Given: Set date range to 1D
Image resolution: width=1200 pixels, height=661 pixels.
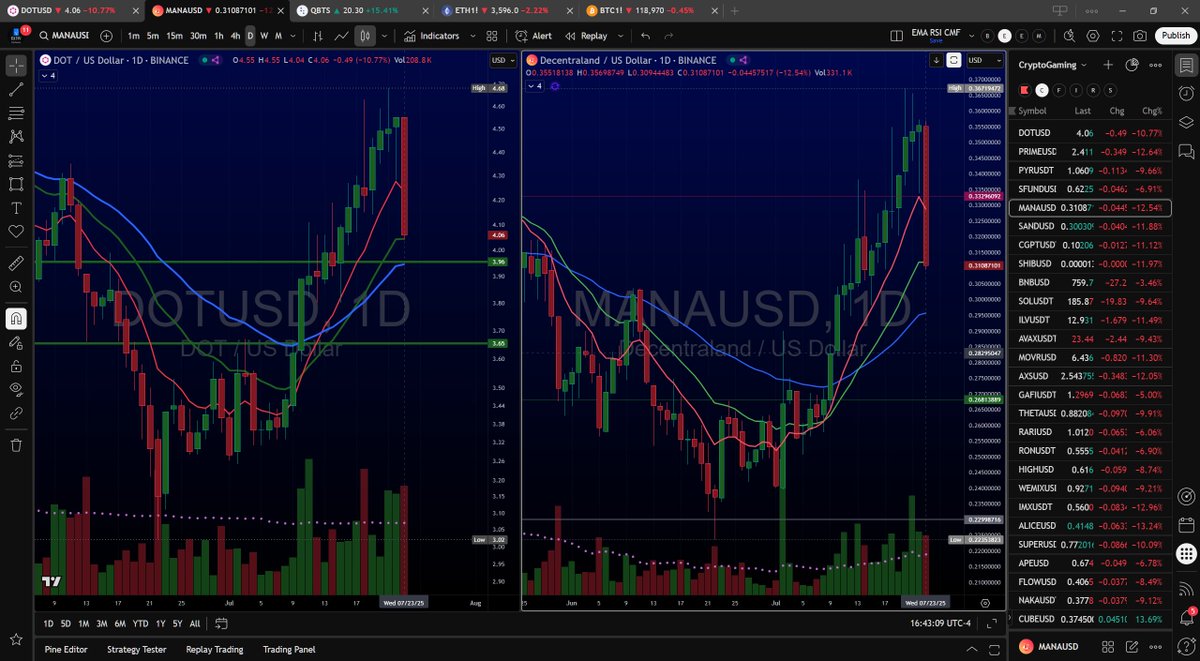Looking at the screenshot, I should click(x=48, y=623).
